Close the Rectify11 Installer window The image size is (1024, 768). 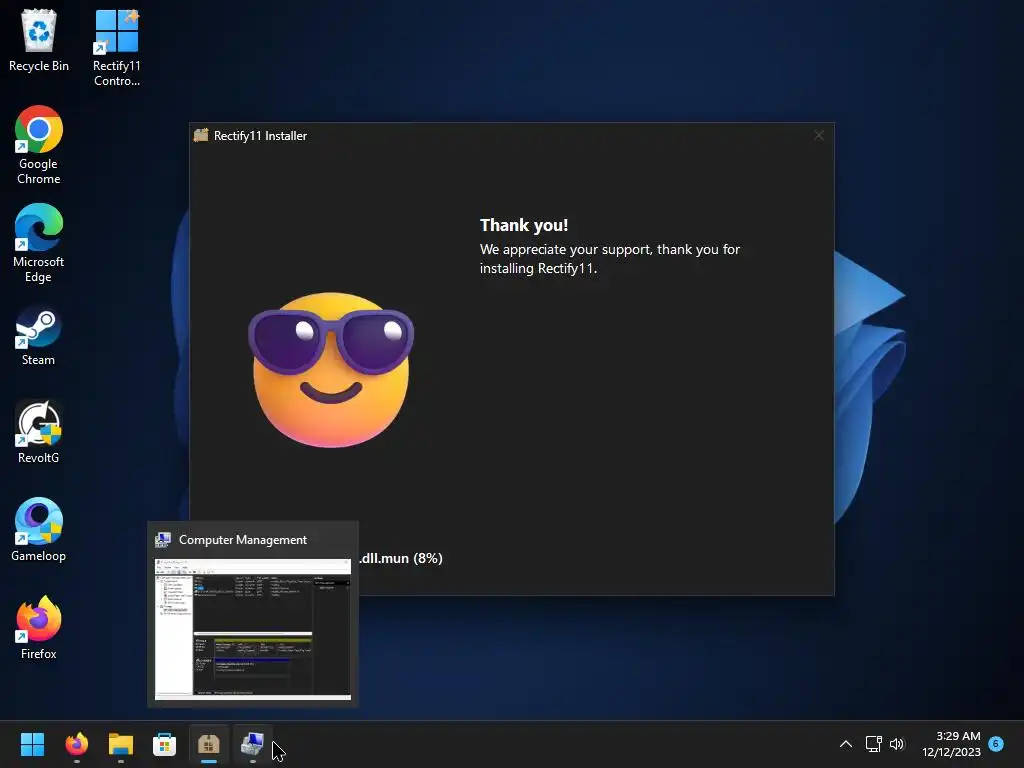[x=819, y=135]
